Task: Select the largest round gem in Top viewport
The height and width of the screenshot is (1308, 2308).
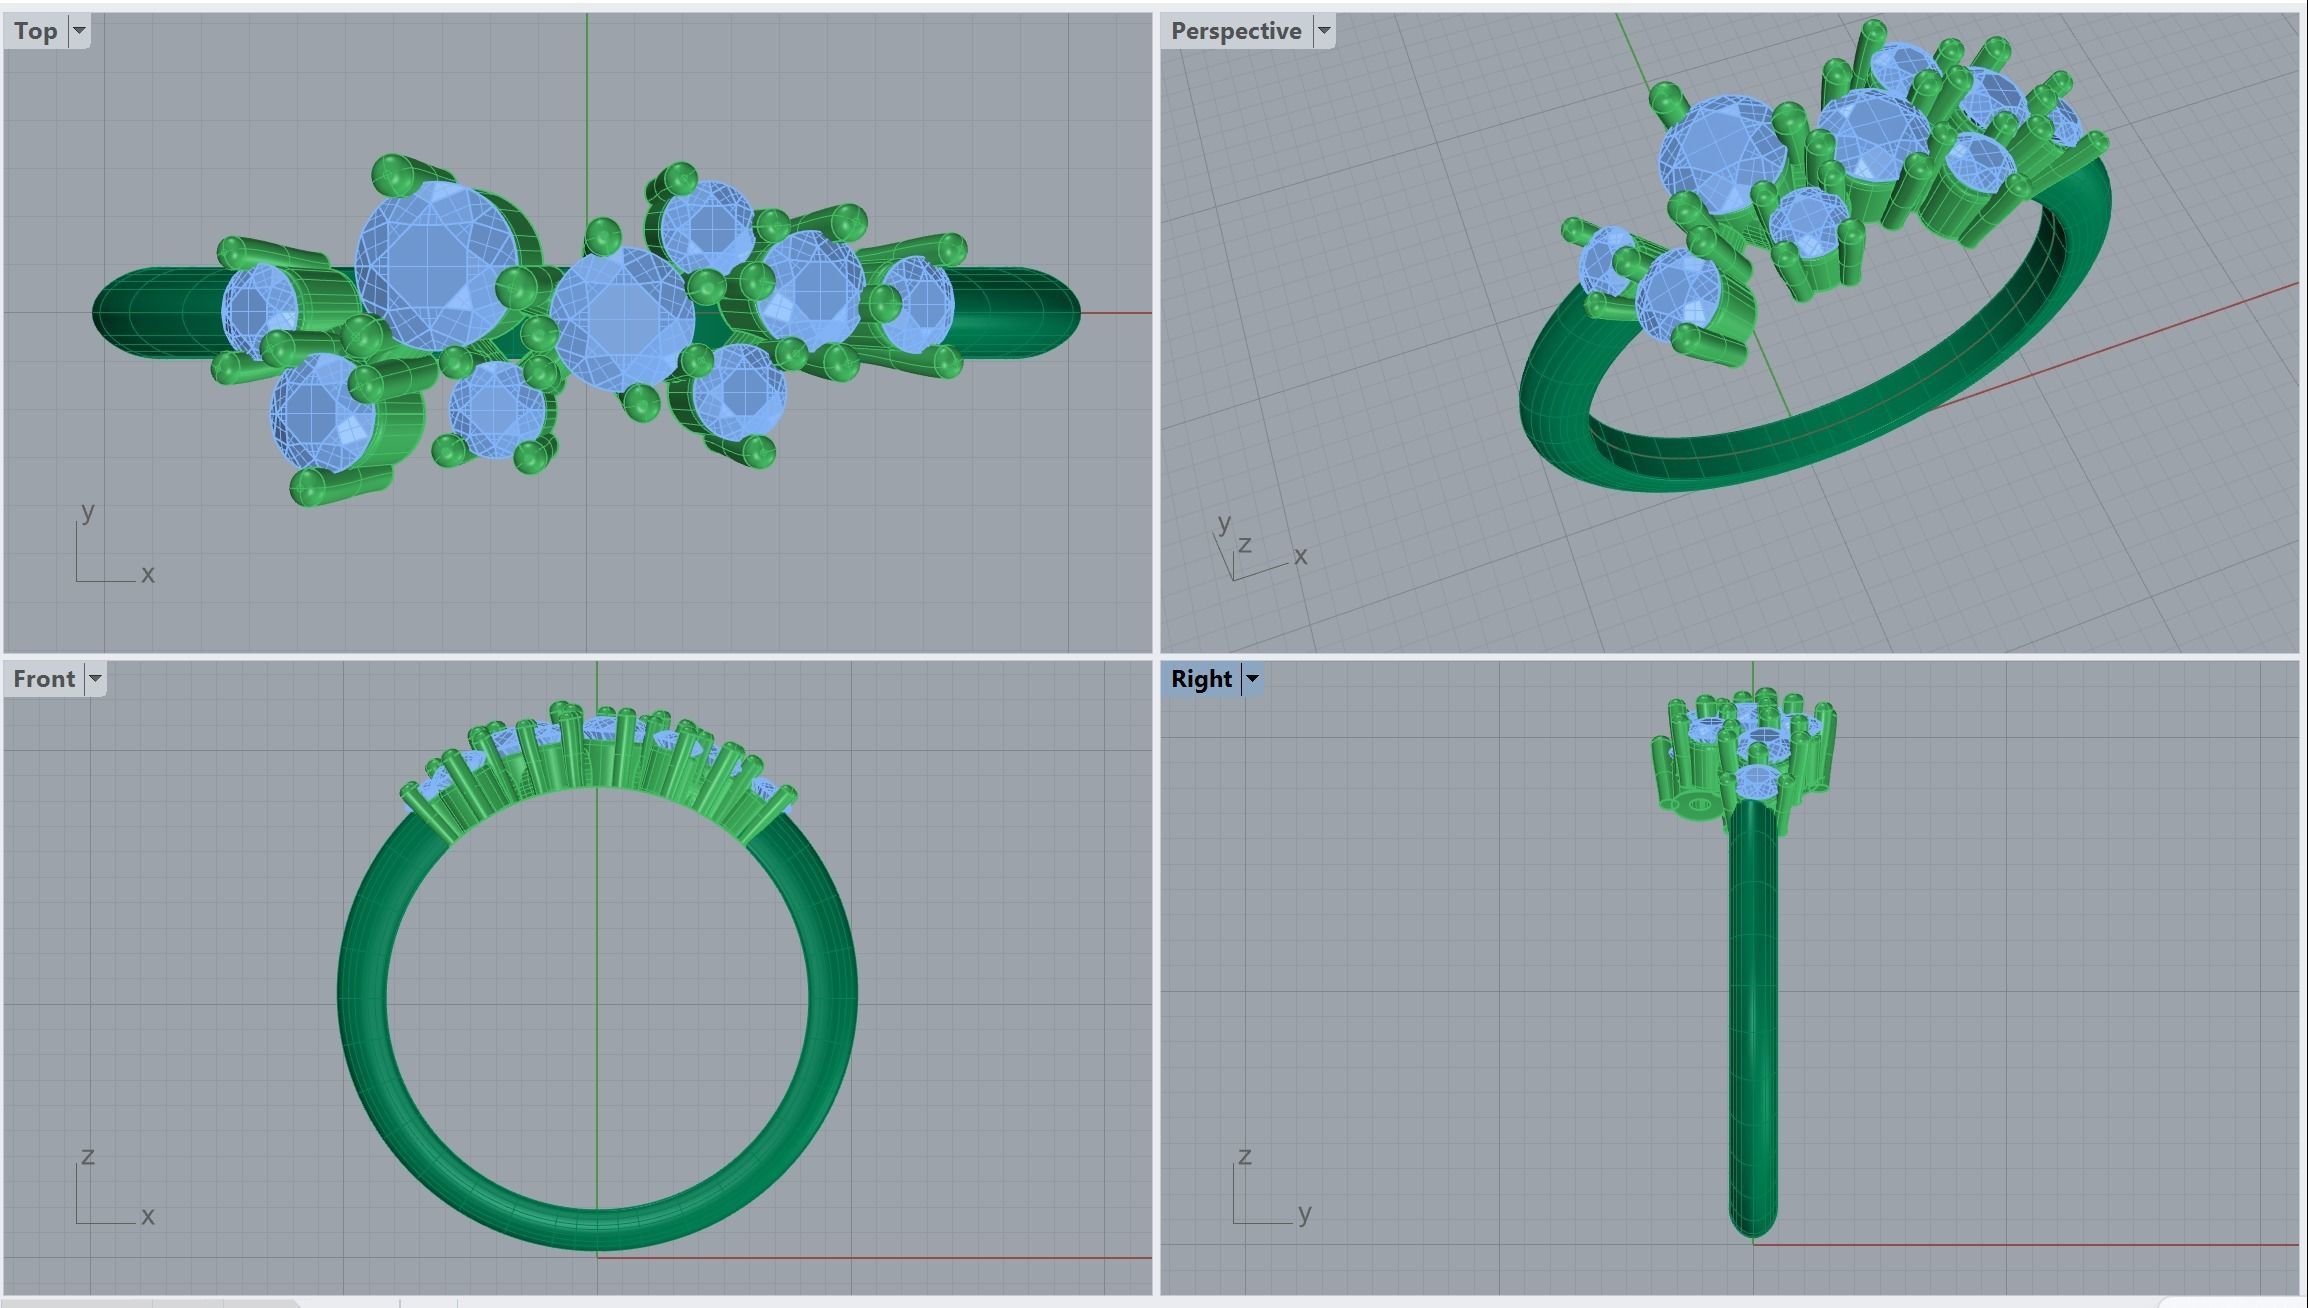Action: 437,268
